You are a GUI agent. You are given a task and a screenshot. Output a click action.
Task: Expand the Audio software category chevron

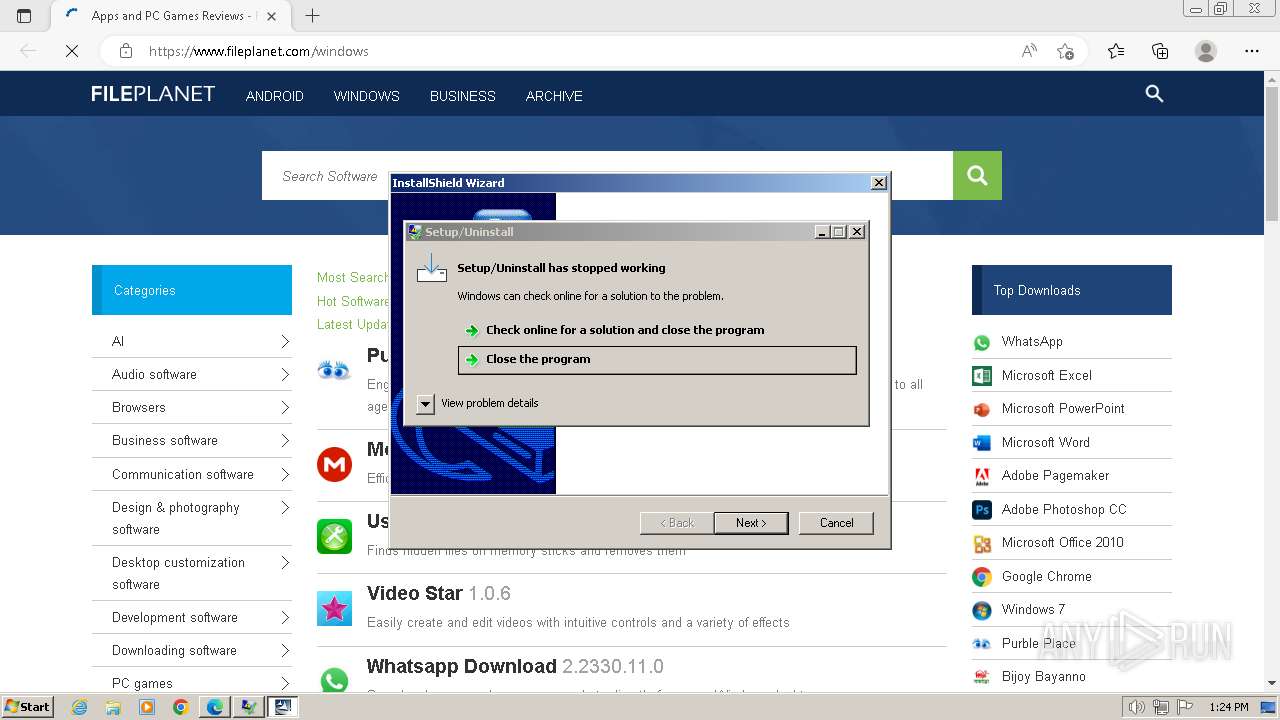pyautogui.click(x=285, y=375)
